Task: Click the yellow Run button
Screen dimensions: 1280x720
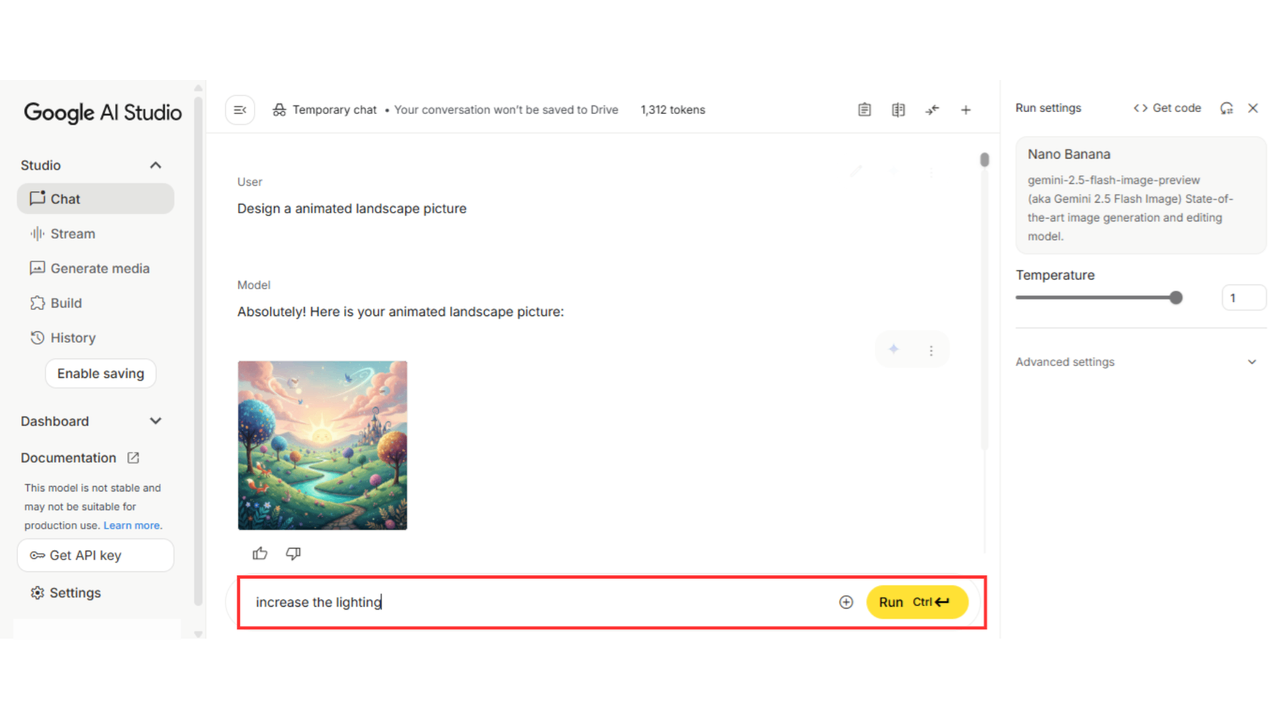Action: [x=917, y=602]
